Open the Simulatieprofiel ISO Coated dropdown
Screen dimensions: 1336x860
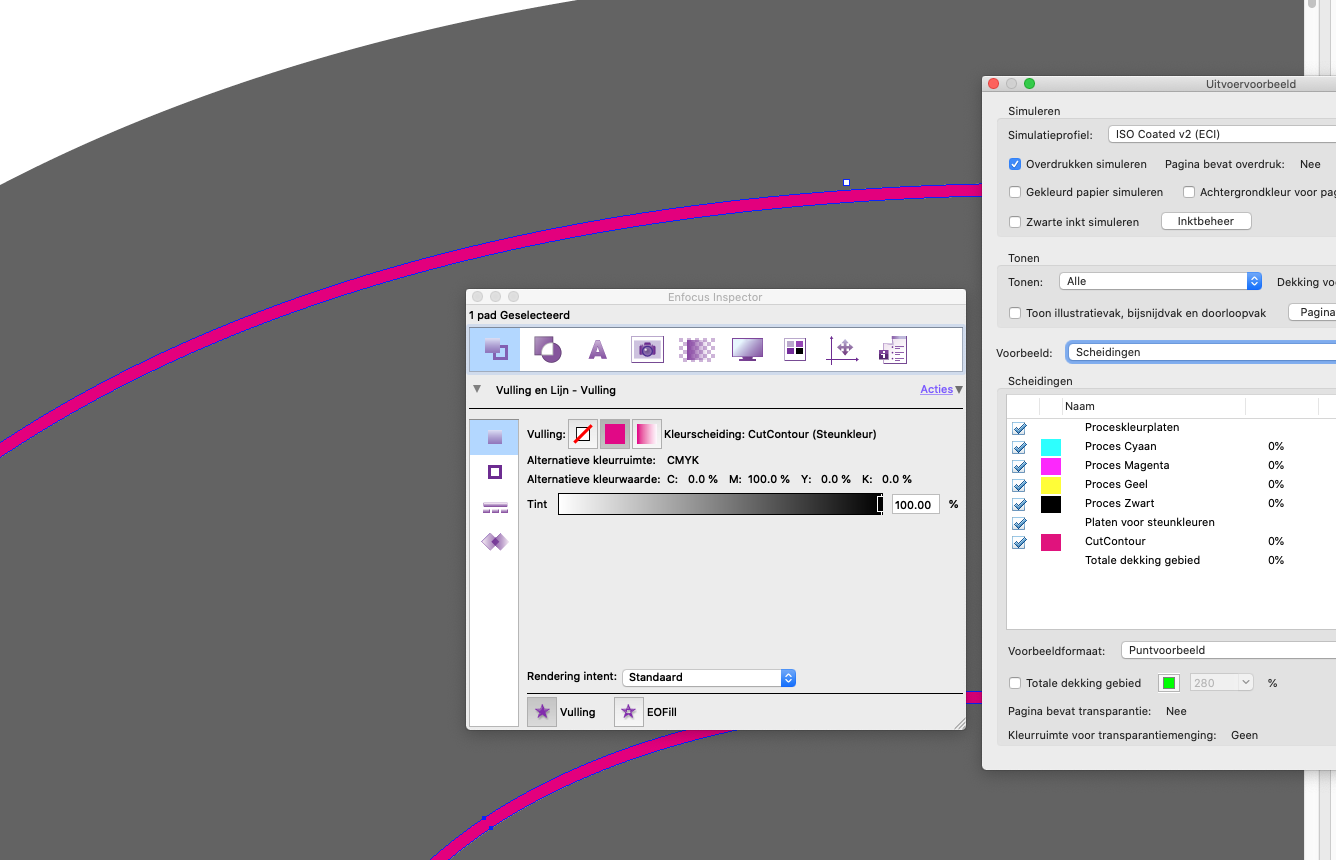(x=1220, y=134)
